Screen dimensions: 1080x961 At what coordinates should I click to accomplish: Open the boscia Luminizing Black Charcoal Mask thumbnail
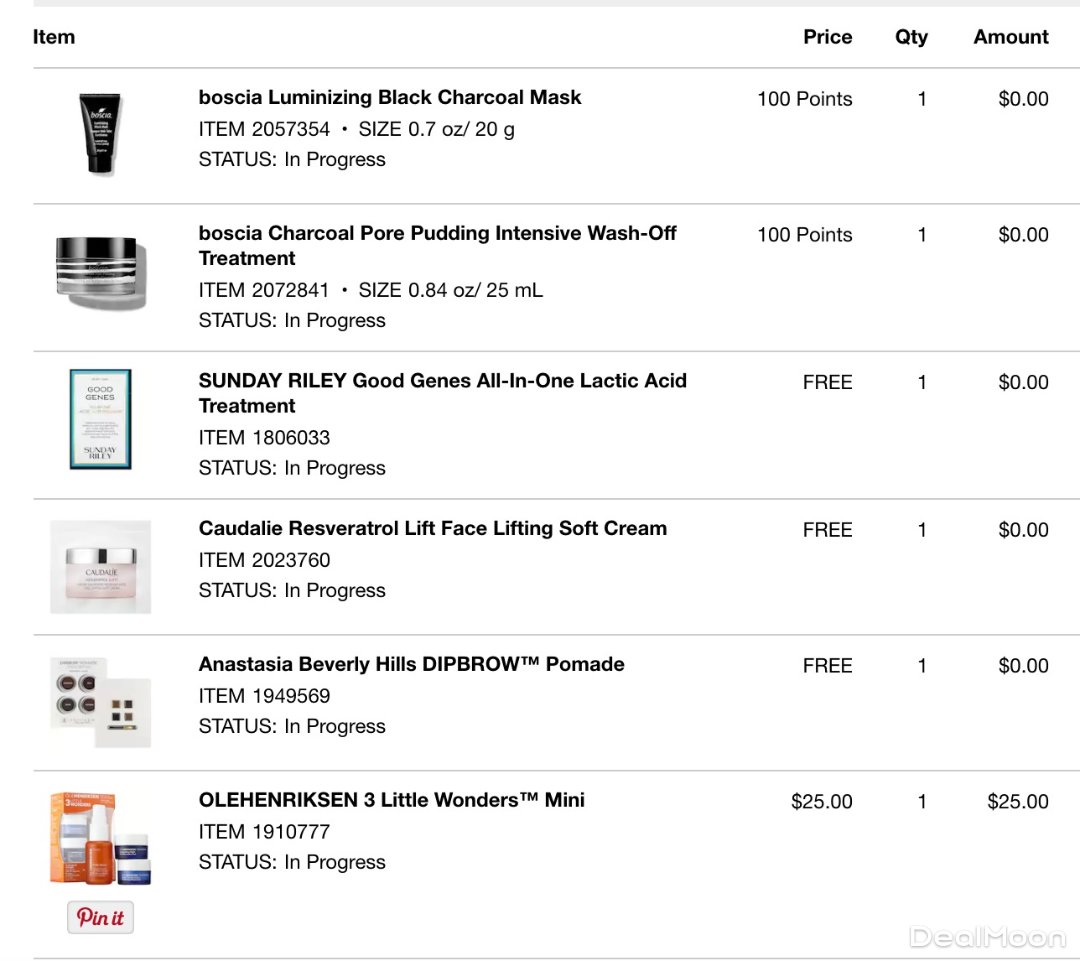(x=100, y=132)
